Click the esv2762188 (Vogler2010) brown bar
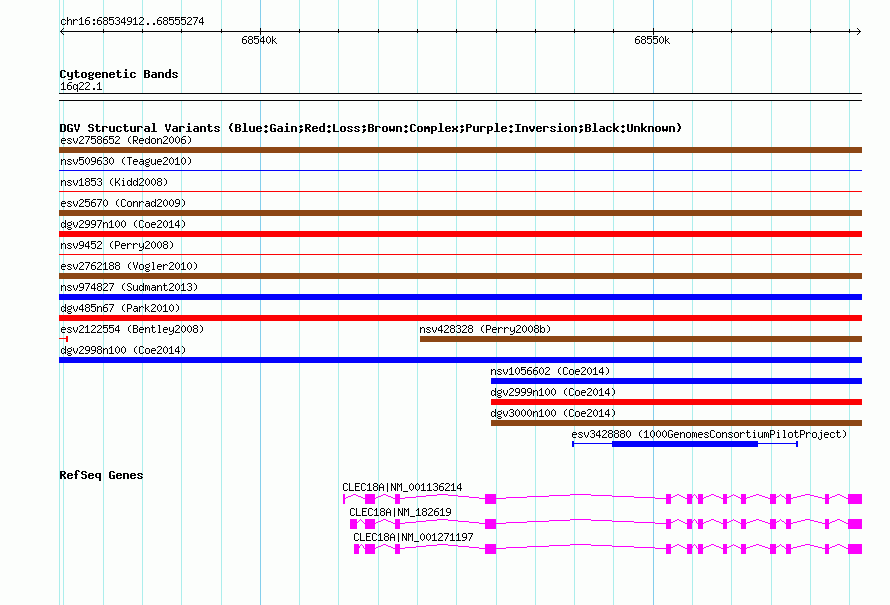The image size is (890, 605). [x=460, y=276]
